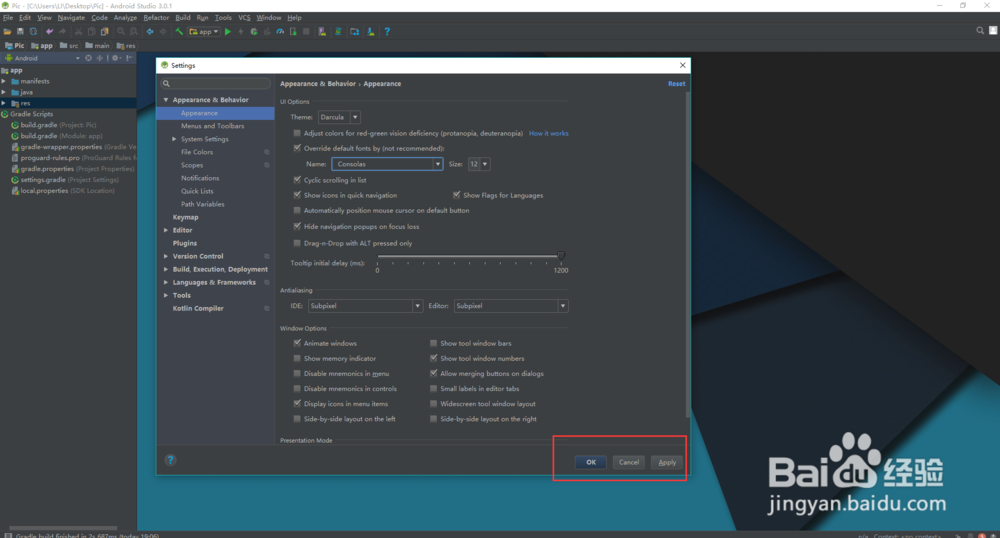
Task: Open the How it works link
Action: [x=548, y=133]
